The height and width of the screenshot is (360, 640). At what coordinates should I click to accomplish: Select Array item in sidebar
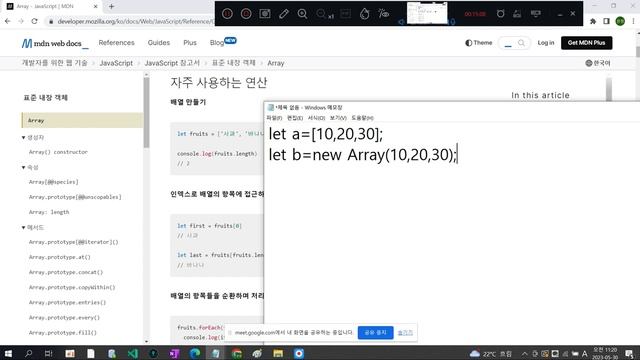click(x=82, y=120)
